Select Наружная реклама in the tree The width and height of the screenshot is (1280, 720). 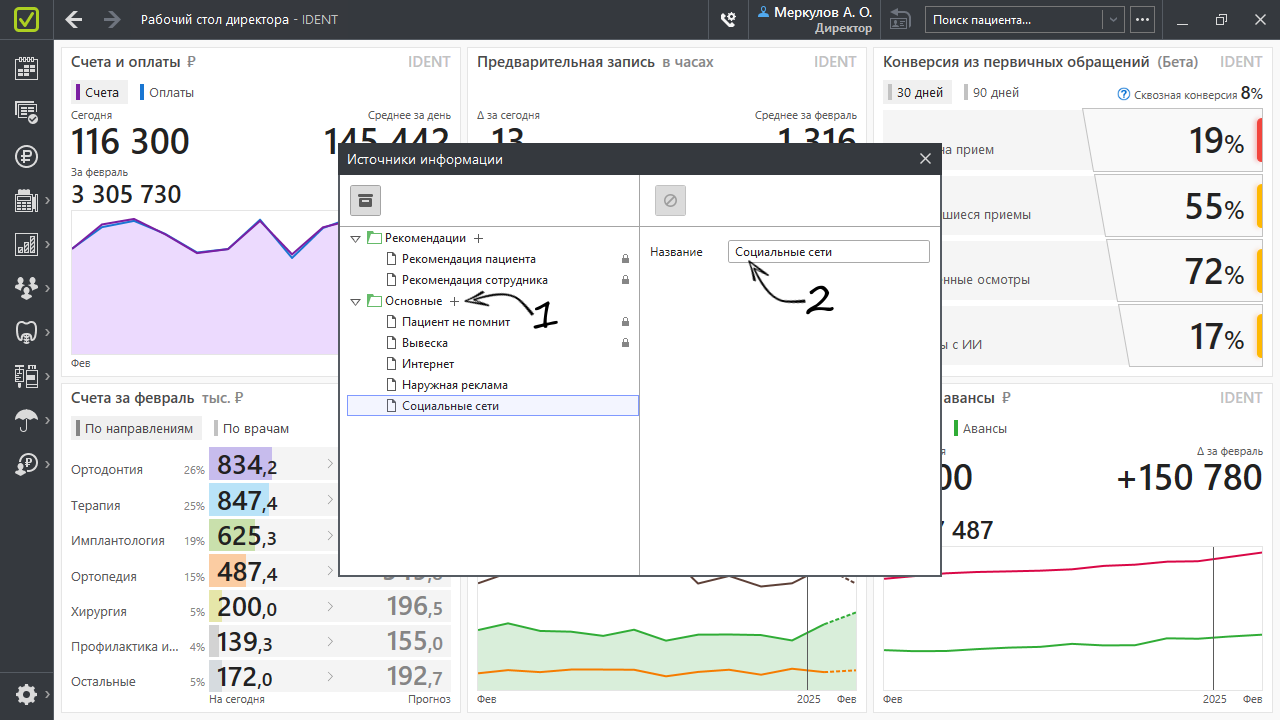(x=455, y=385)
